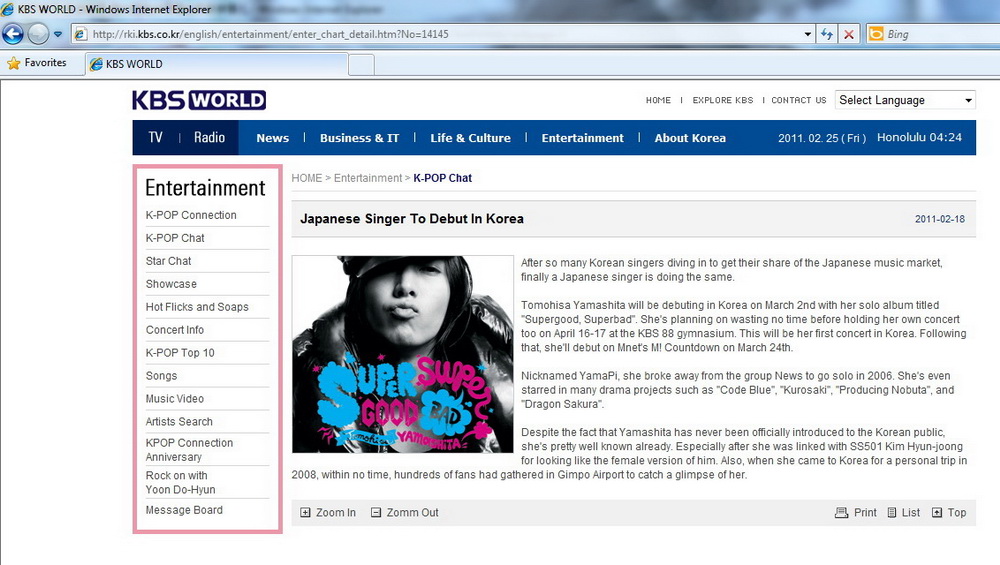Open Concert Info sidebar link
Screen dimensions: 1000x565
pyautogui.click(x=175, y=330)
